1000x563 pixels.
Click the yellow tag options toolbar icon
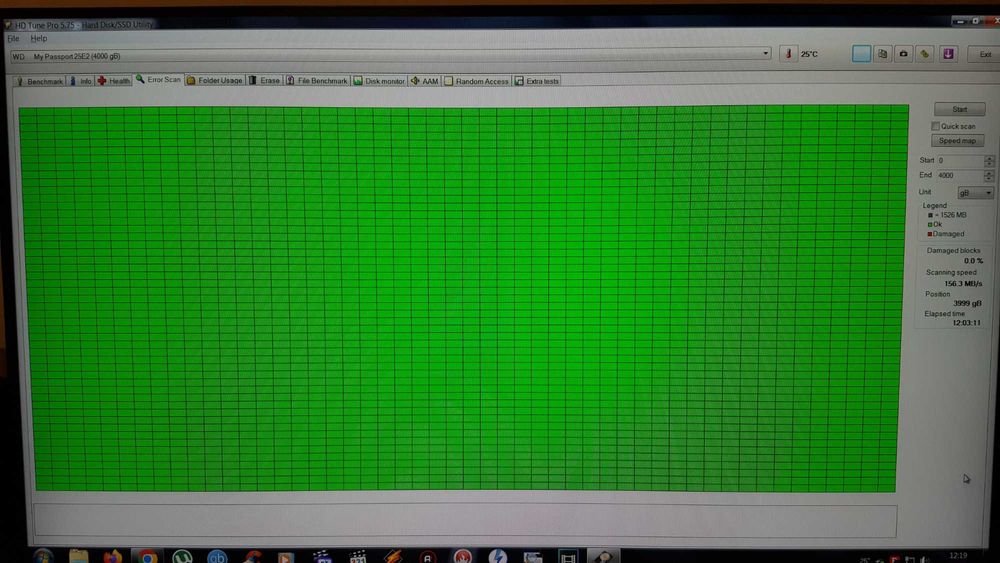click(x=924, y=54)
